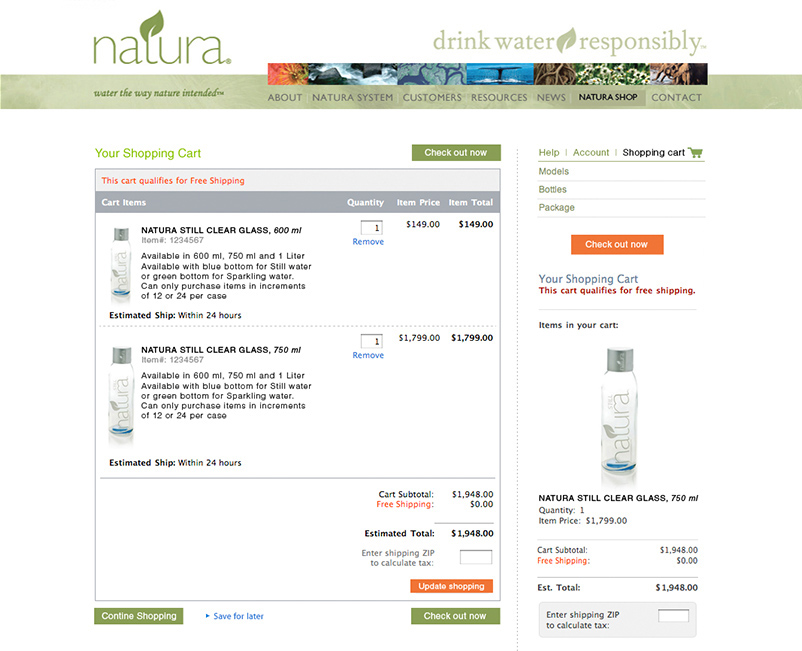The height and width of the screenshot is (651, 802).
Task: Click the Save for later link
Action: pyautogui.click(x=239, y=616)
